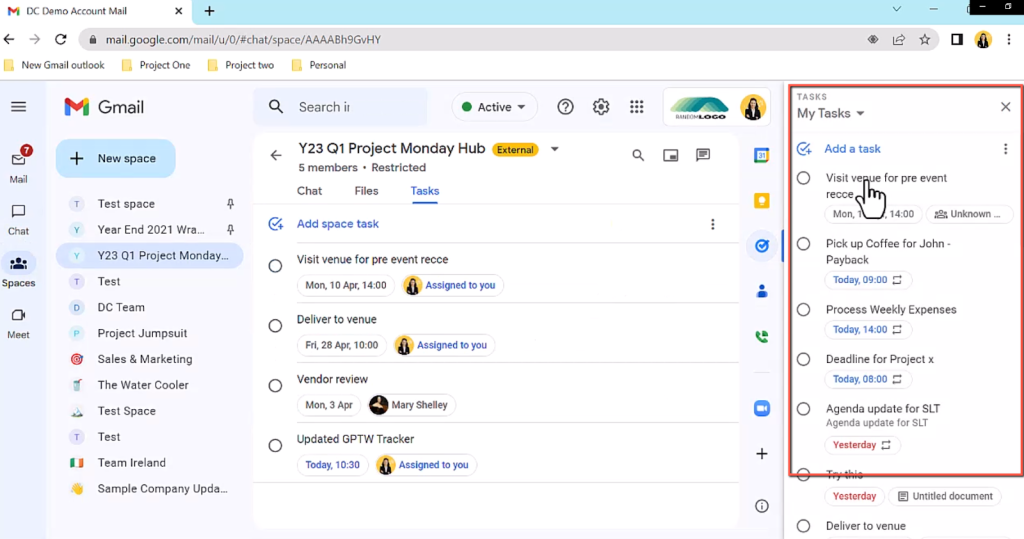Search within the space using magnifier icon
The image size is (1024, 539).
pyautogui.click(x=638, y=155)
